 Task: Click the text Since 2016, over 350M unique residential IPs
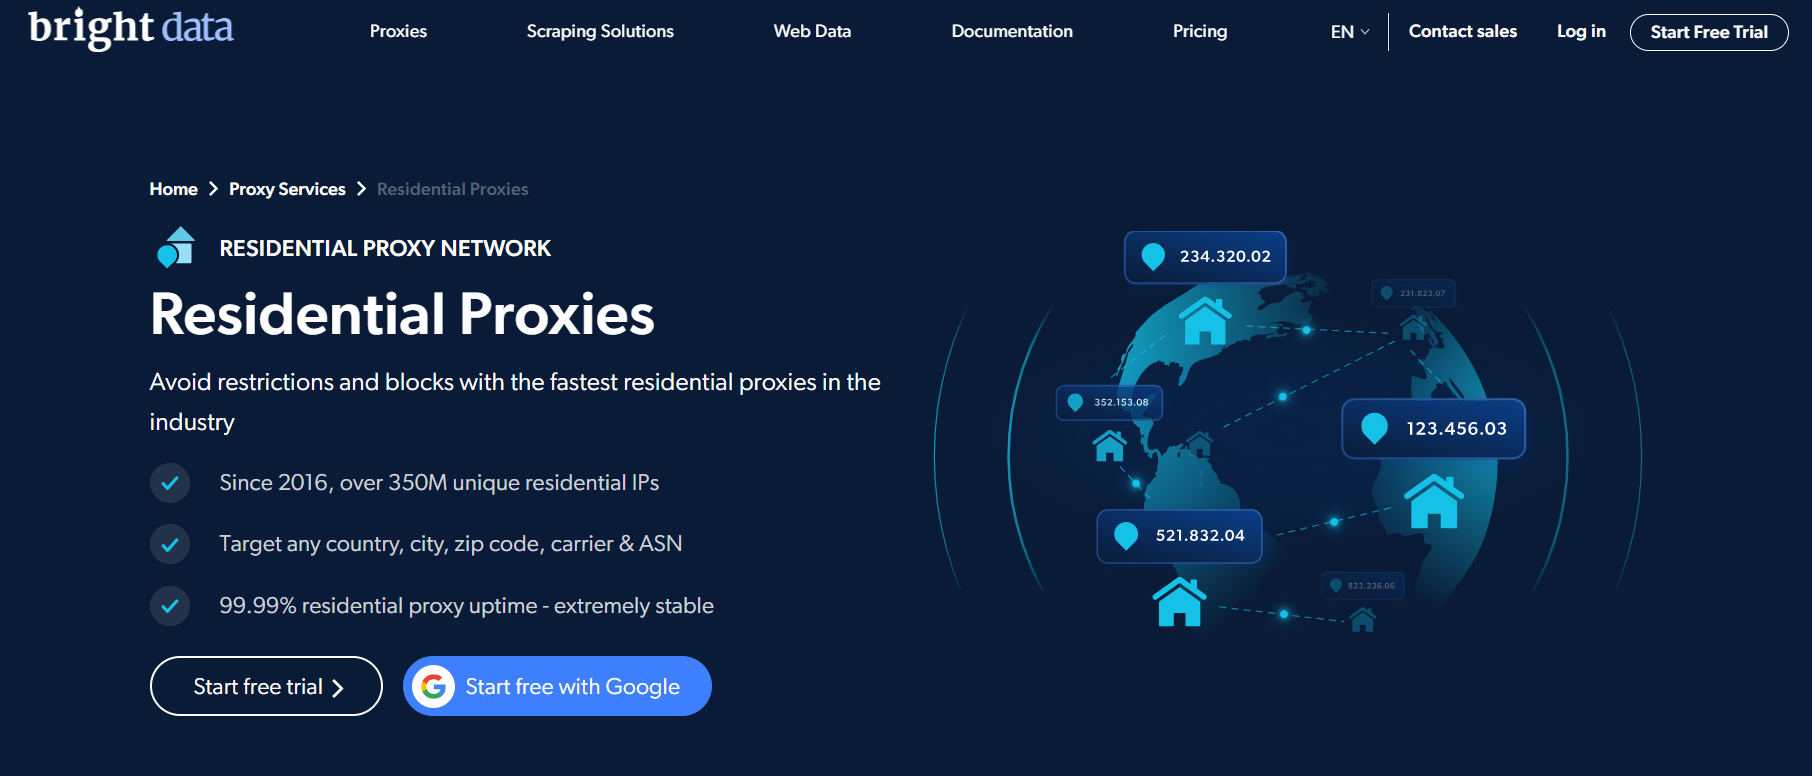pos(439,483)
